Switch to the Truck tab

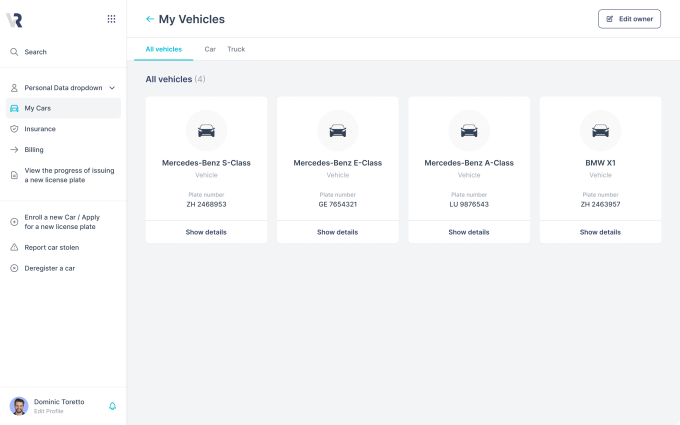coord(236,49)
